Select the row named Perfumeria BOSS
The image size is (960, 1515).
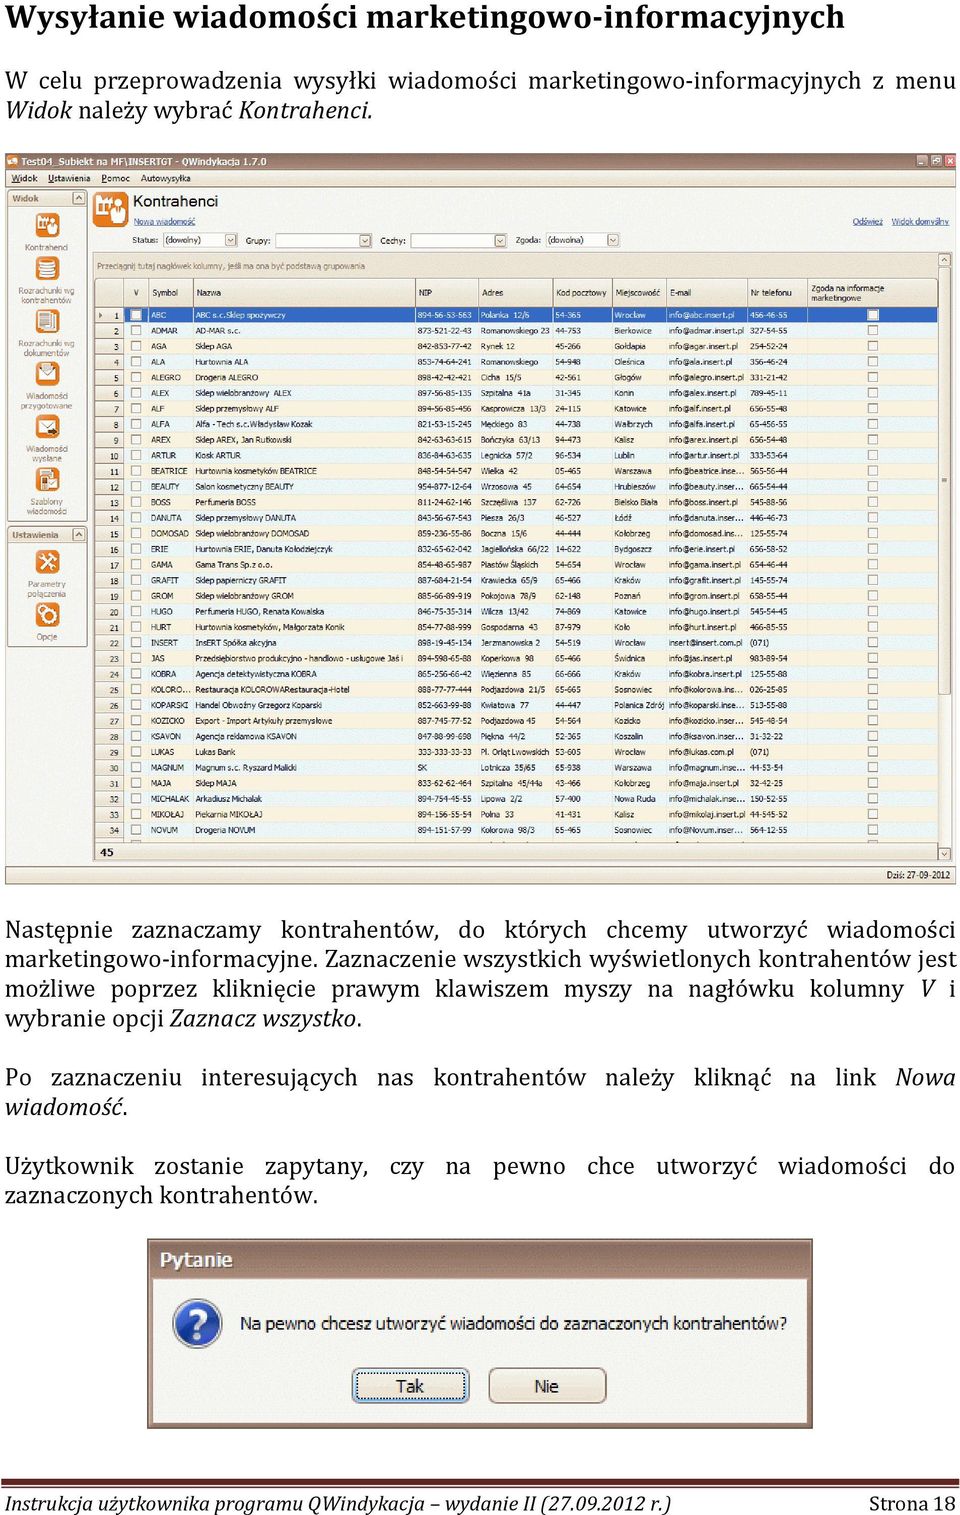click(x=516, y=502)
